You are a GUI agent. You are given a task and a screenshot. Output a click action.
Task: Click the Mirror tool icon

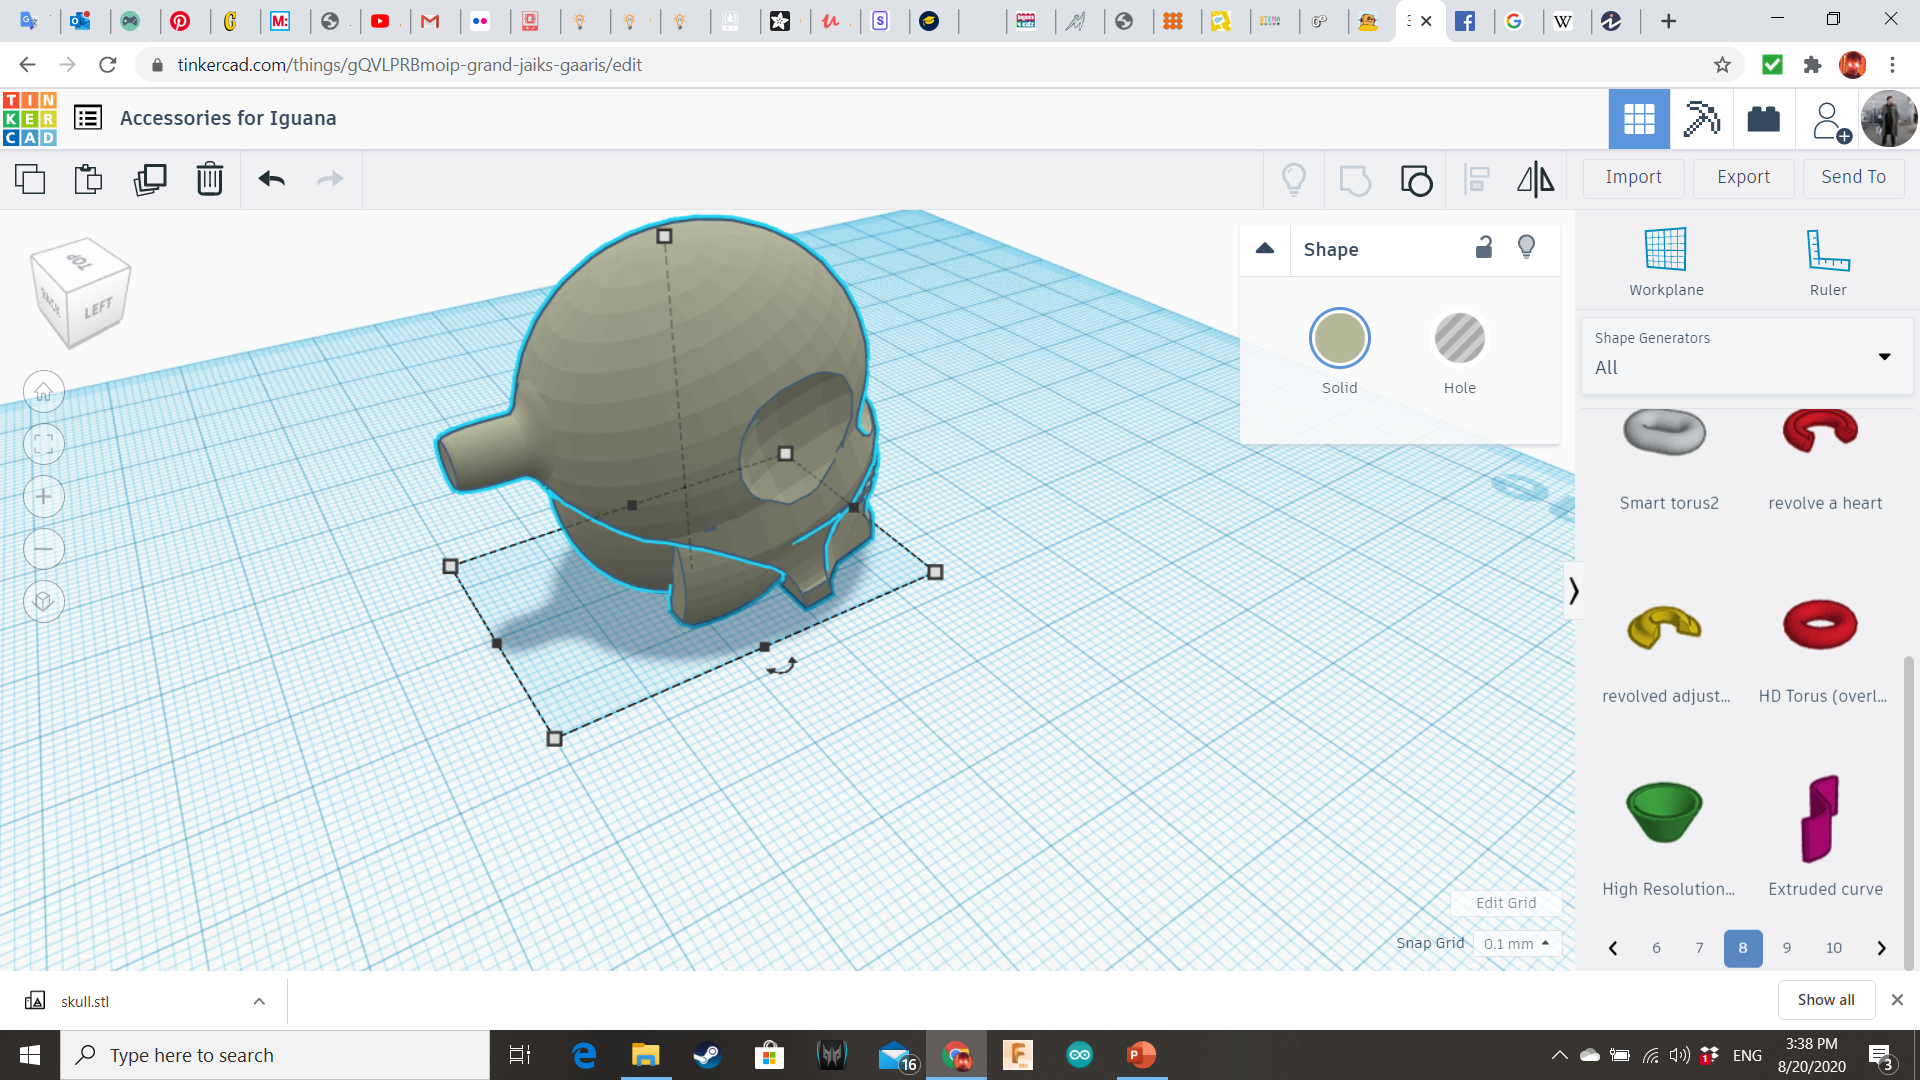click(1535, 179)
